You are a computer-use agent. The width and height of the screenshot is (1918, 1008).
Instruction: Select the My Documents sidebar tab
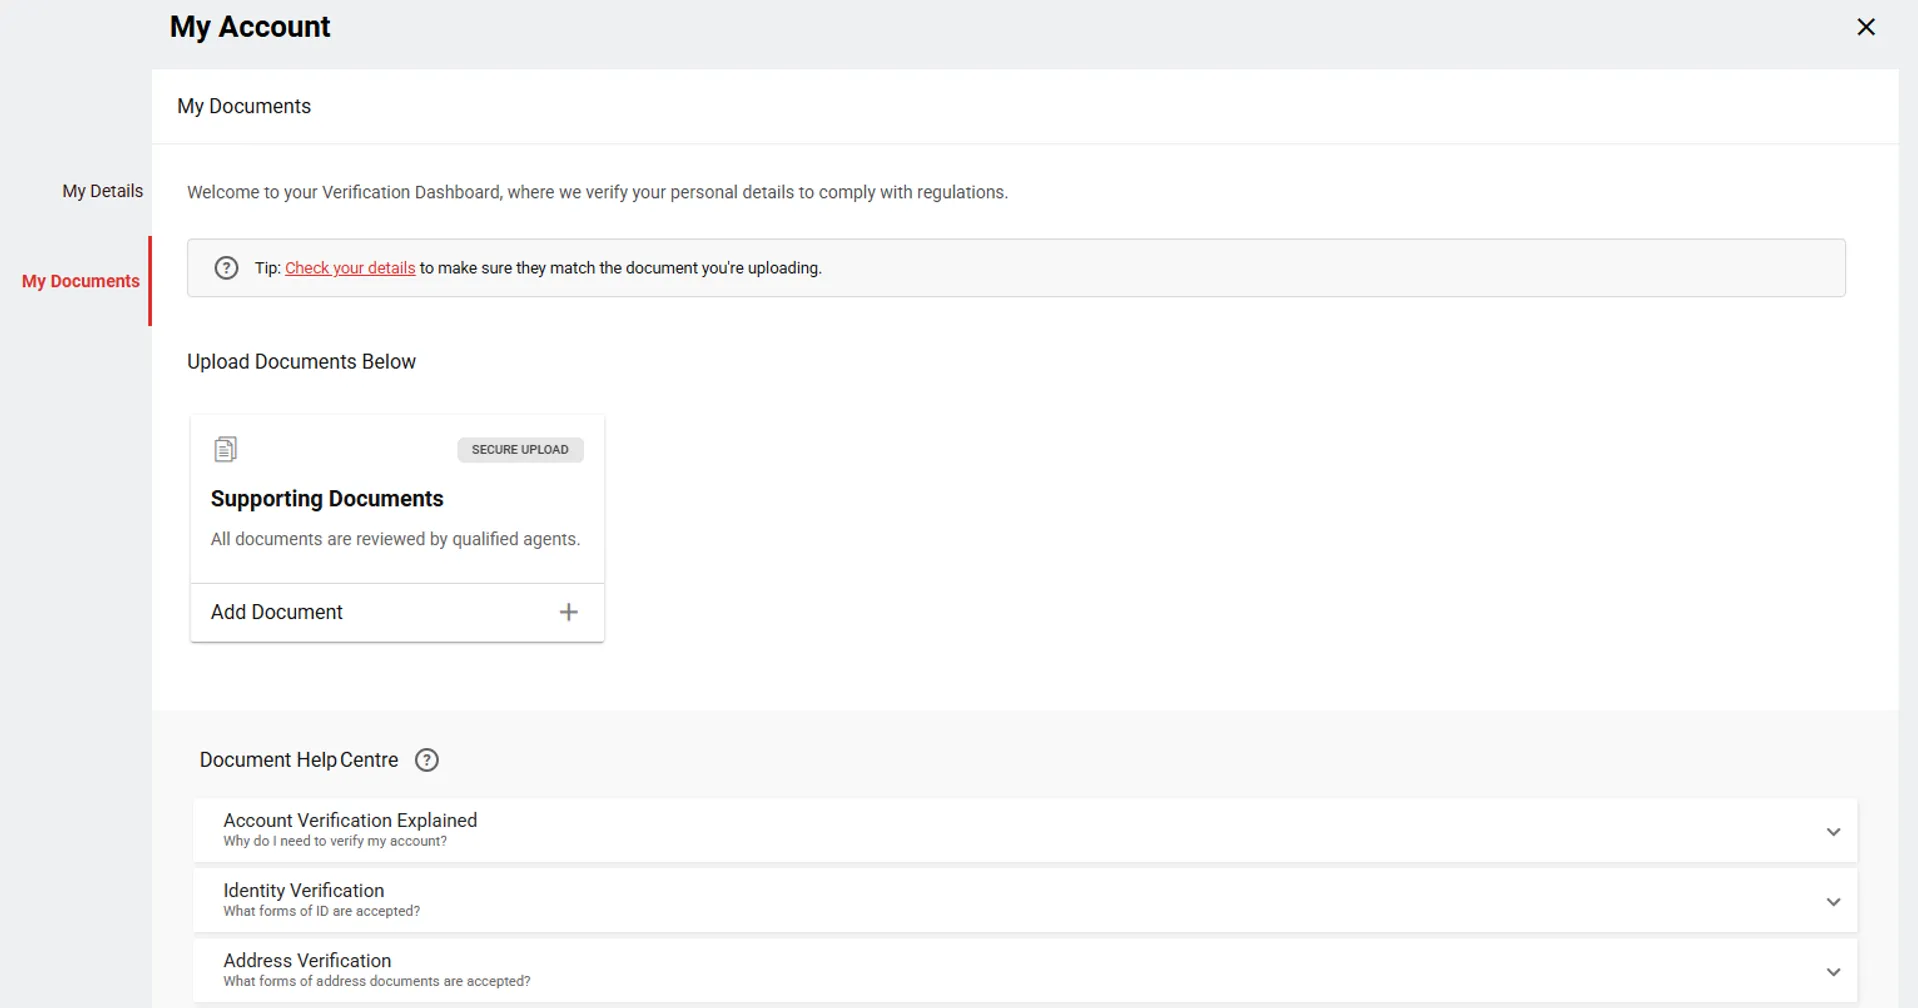(81, 281)
